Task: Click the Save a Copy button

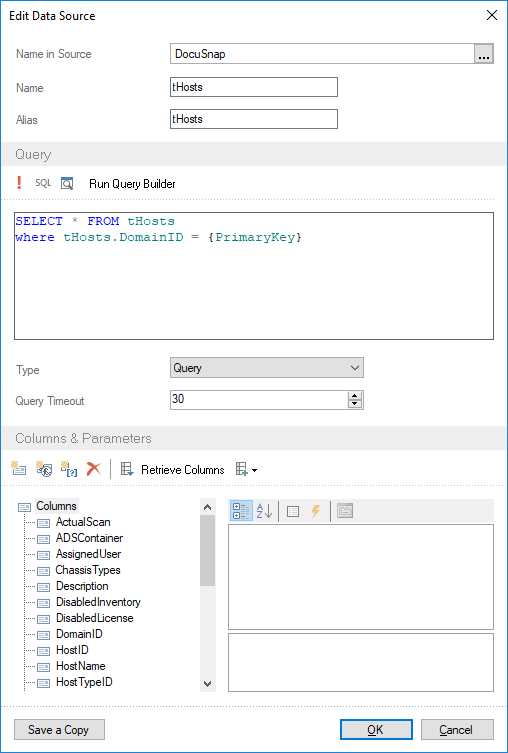Action: pos(59,729)
